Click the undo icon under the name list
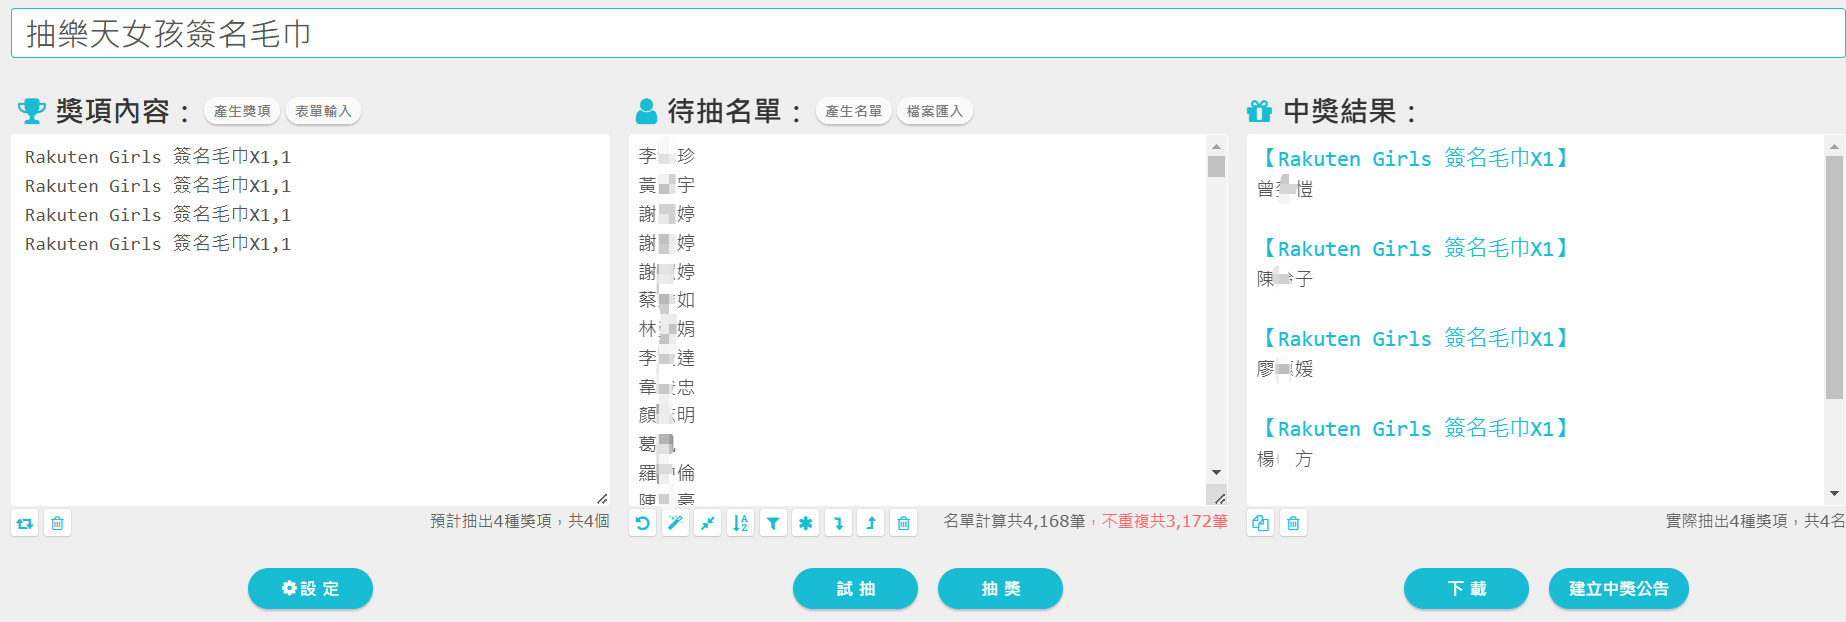Image resolution: width=1846 pixels, height=622 pixels. click(x=643, y=523)
